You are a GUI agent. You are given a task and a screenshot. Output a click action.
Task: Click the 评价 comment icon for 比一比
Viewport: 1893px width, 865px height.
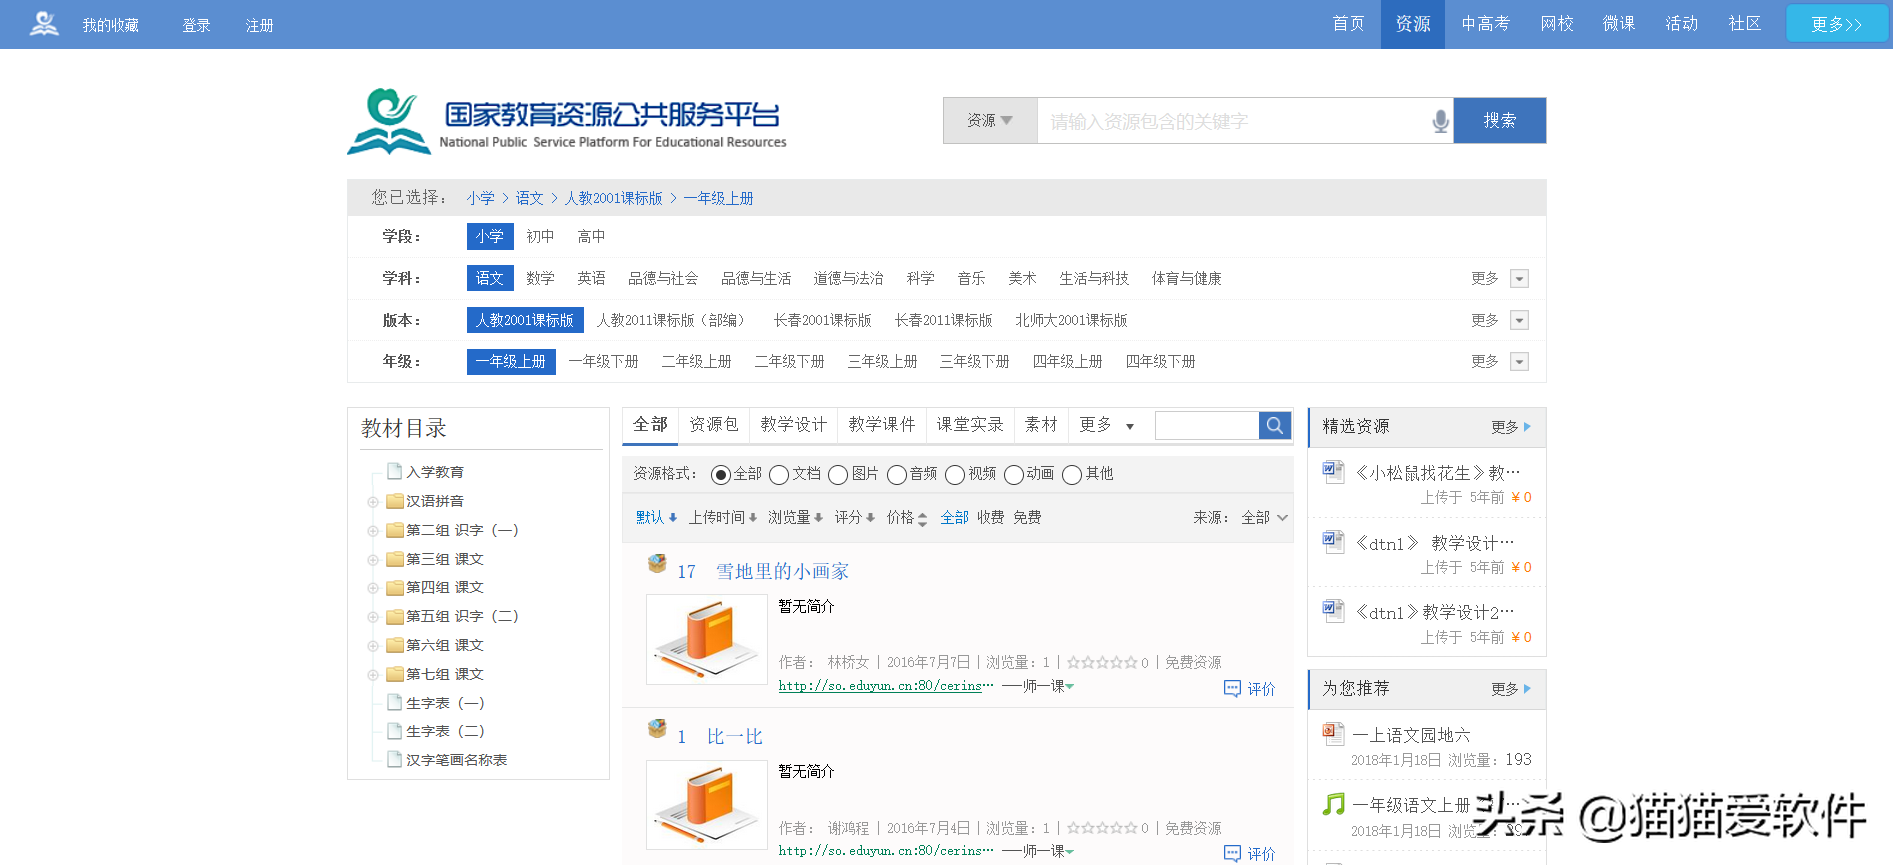1232,853
